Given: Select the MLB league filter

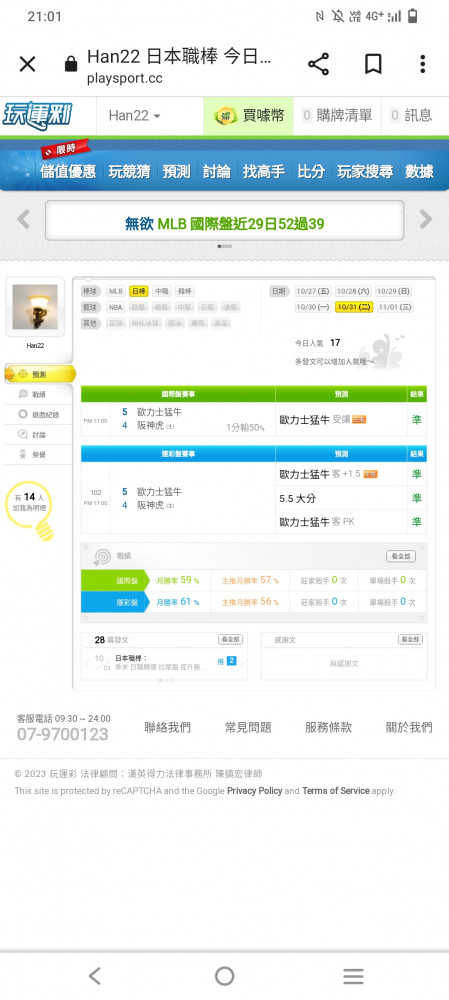Looking at the screenshot, I should (x=115, y=291).
